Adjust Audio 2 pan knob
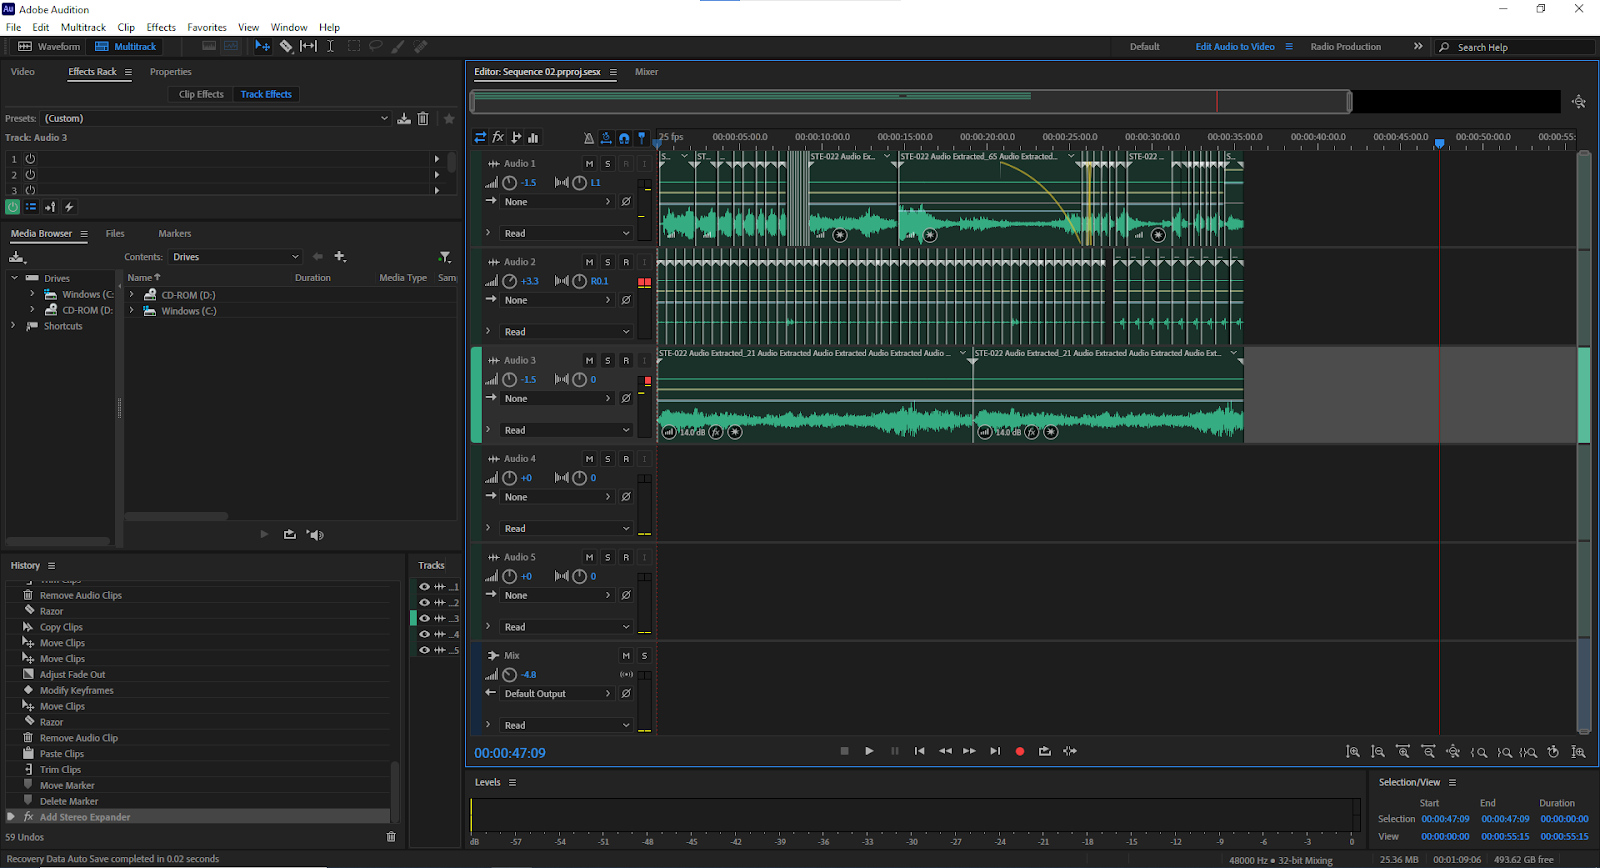This screenshot has width=1600, height=868. 580,281
